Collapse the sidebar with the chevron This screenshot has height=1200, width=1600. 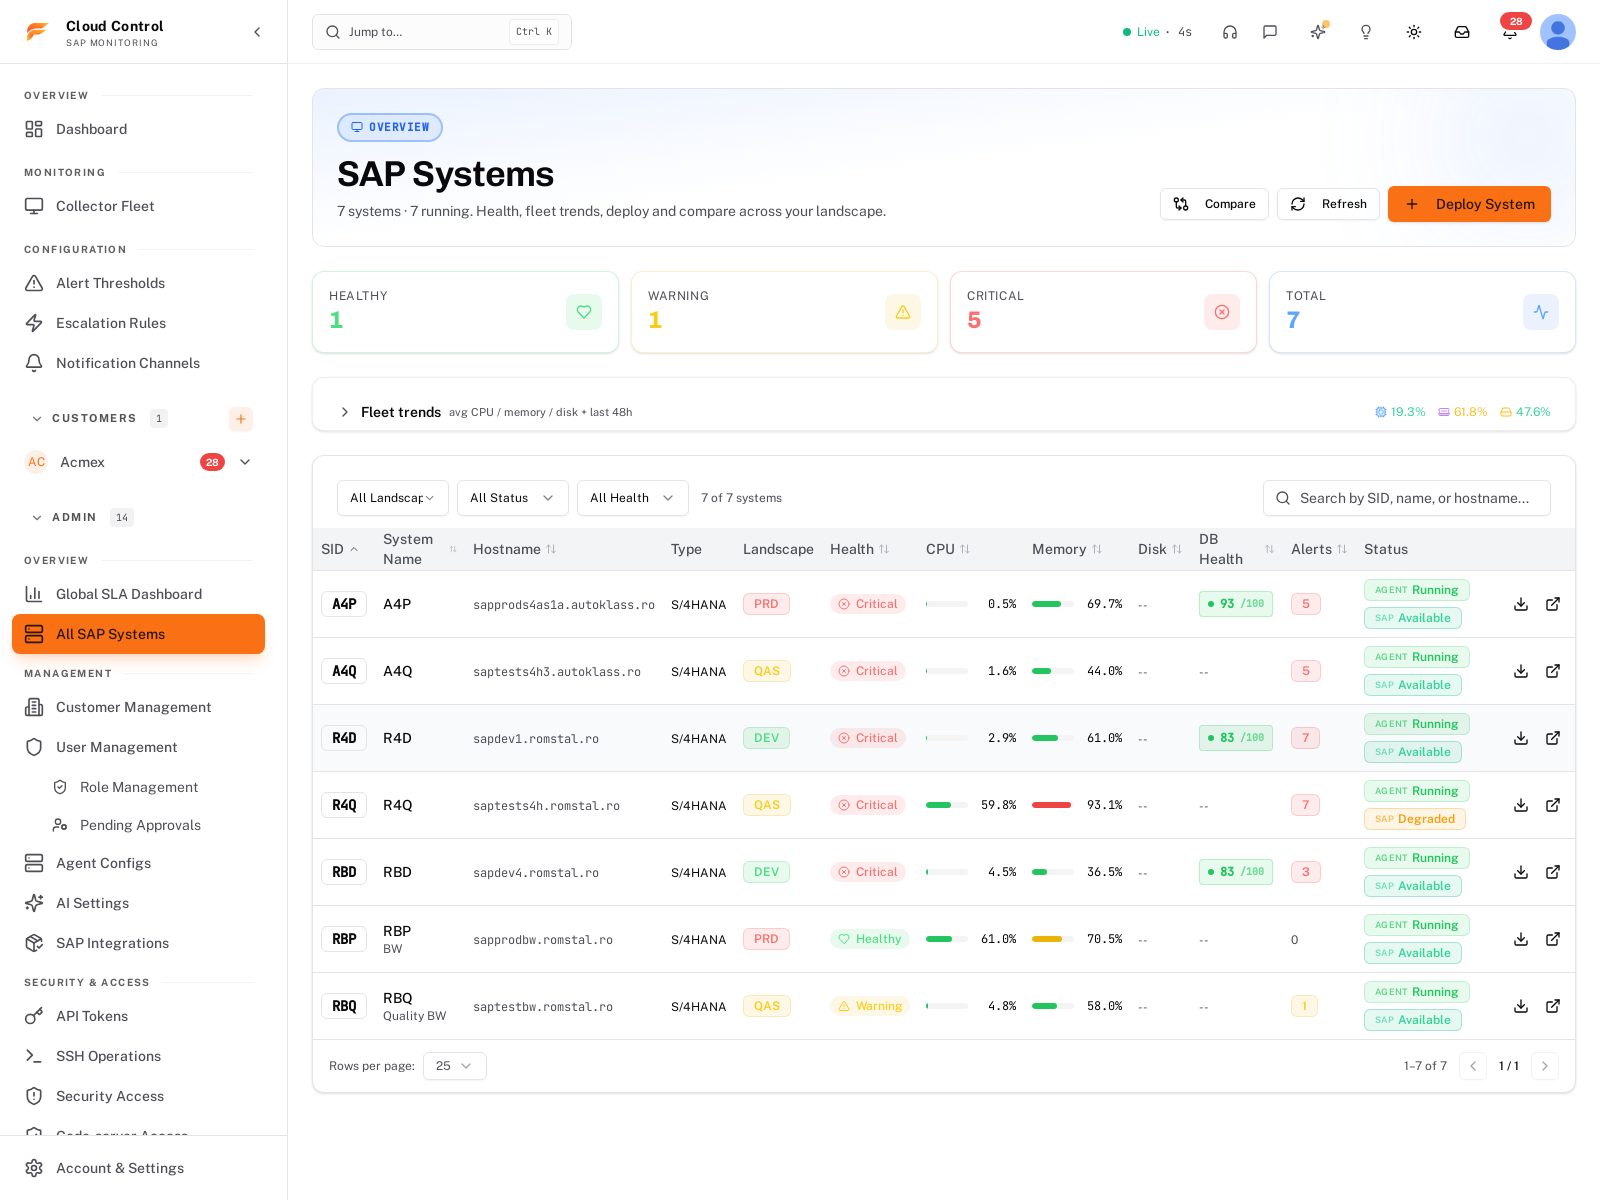[x=257, y=32]
